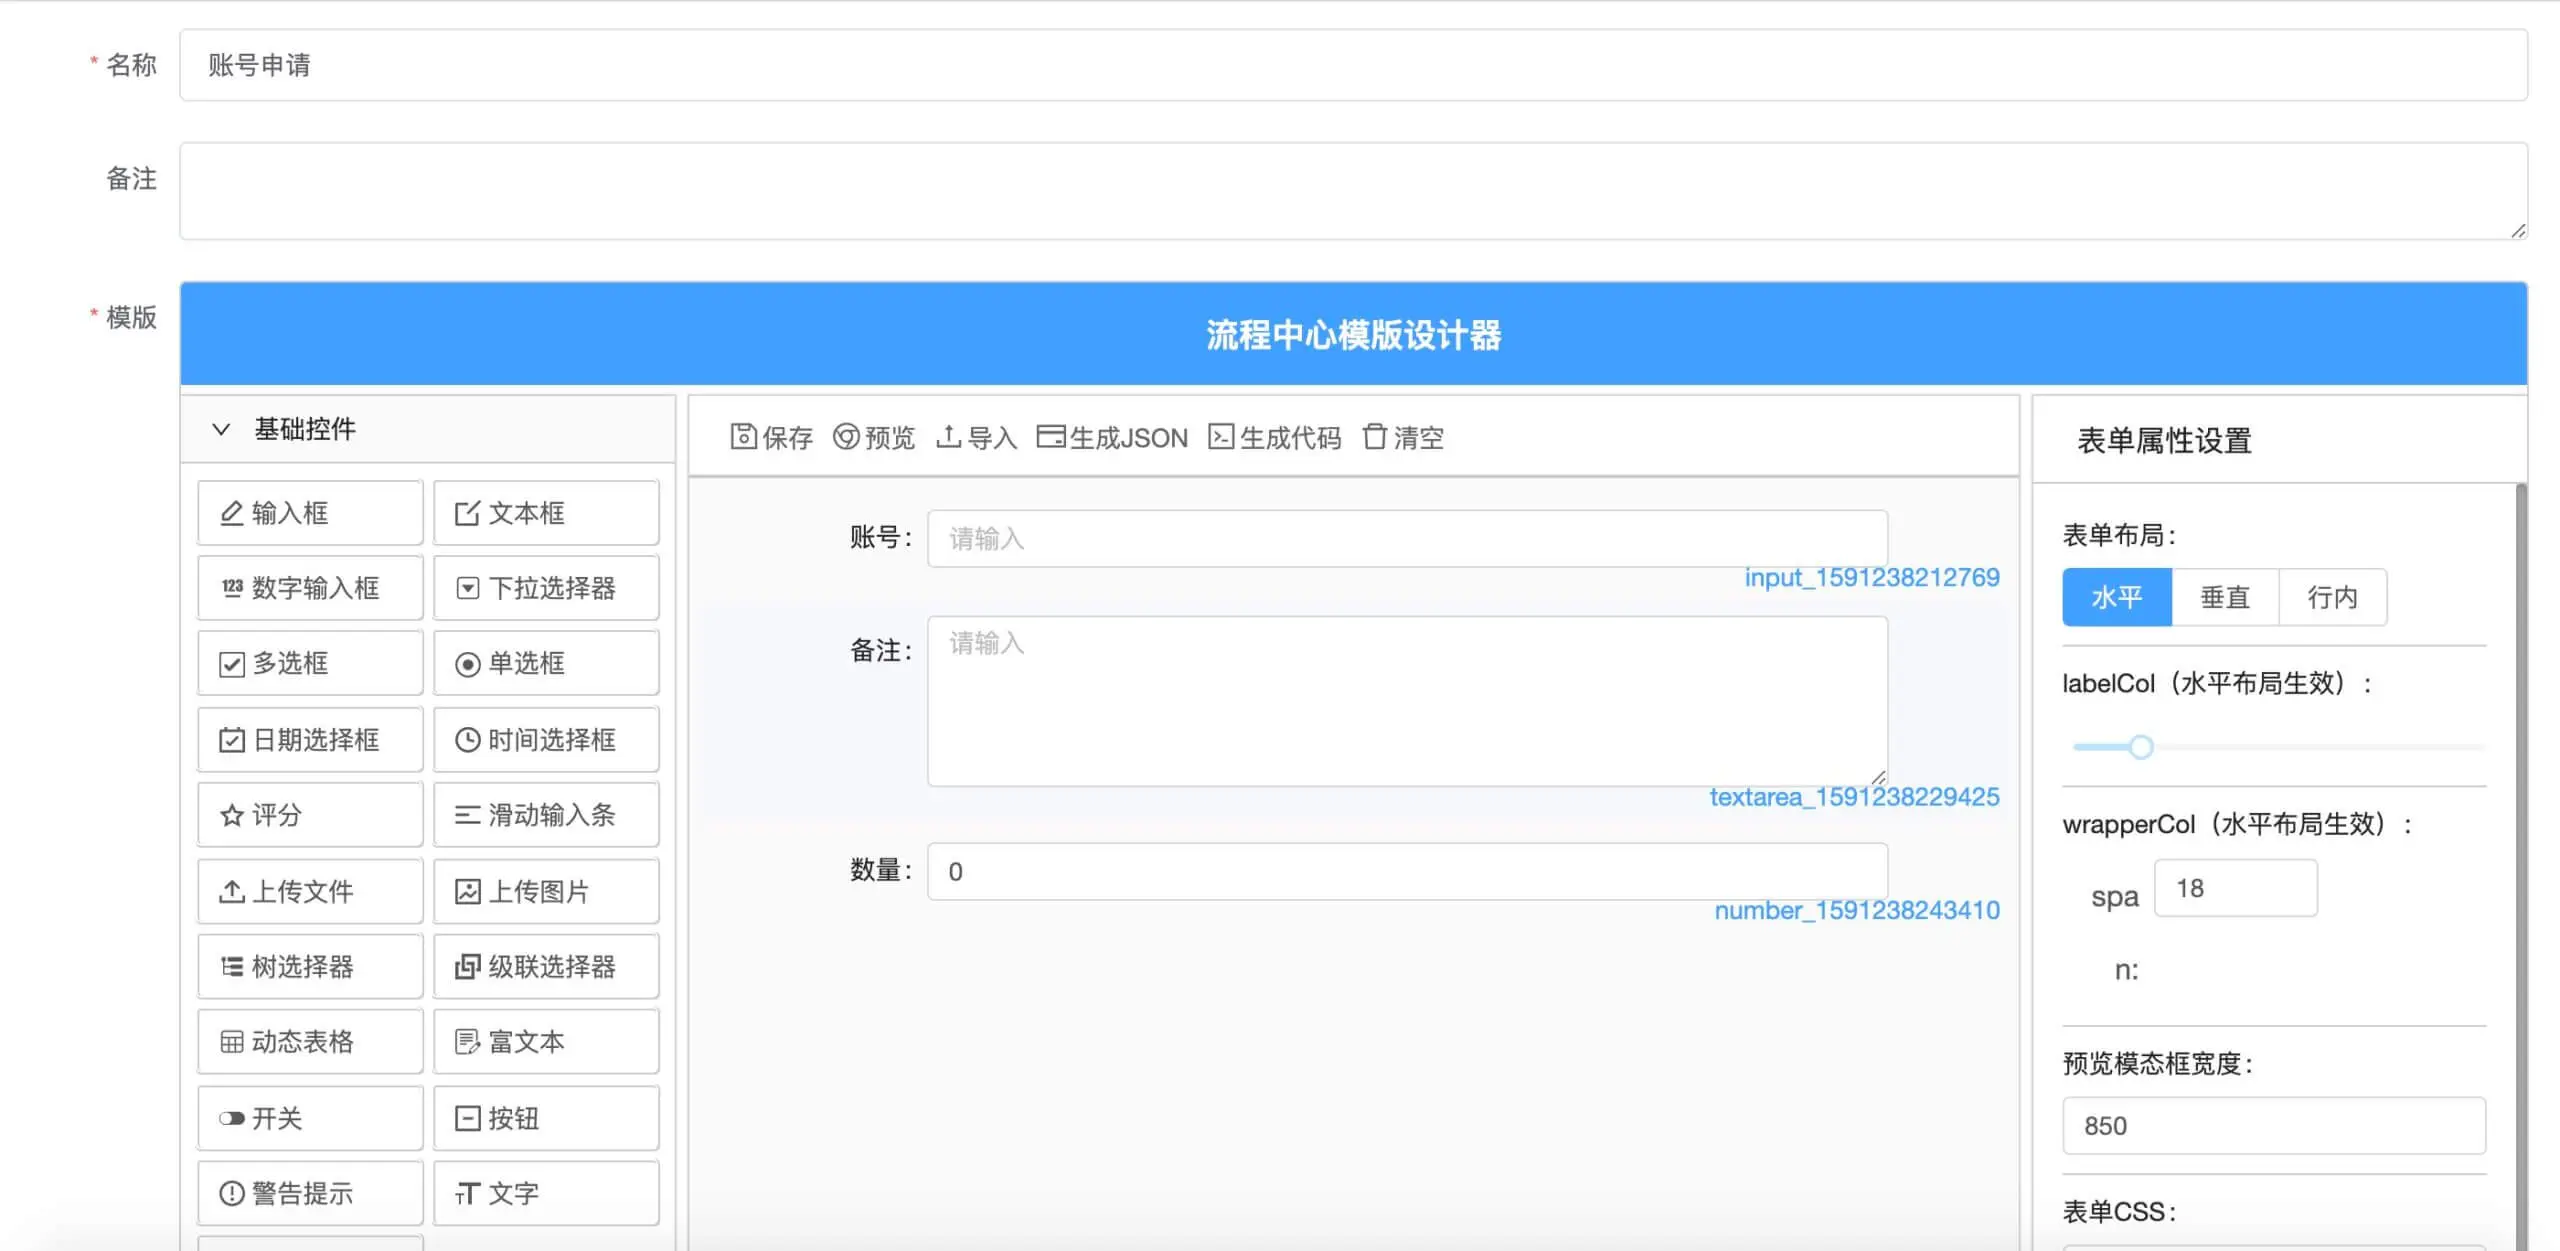Click the 按钮 button control
This screenshot has height=1251, width=2560.
click(546, 1118)
